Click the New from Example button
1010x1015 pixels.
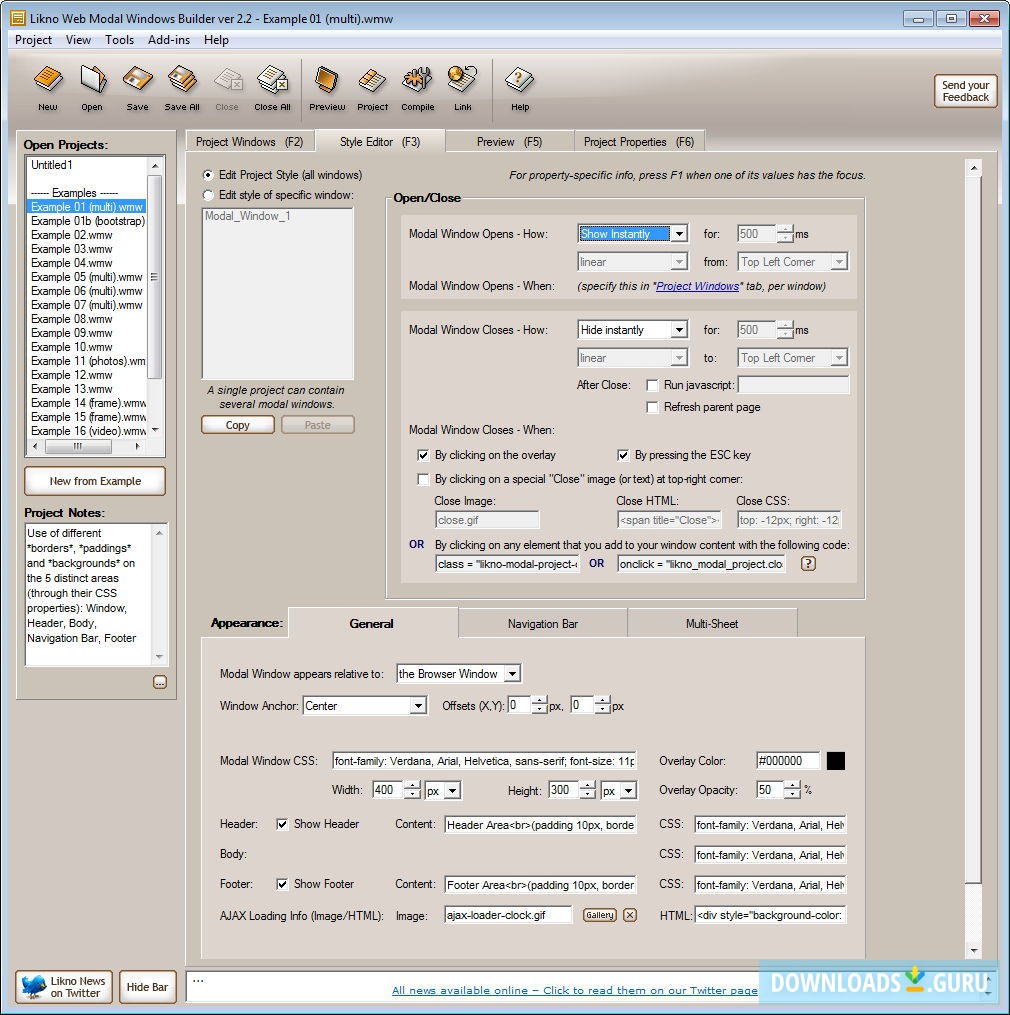pos(95,481)
